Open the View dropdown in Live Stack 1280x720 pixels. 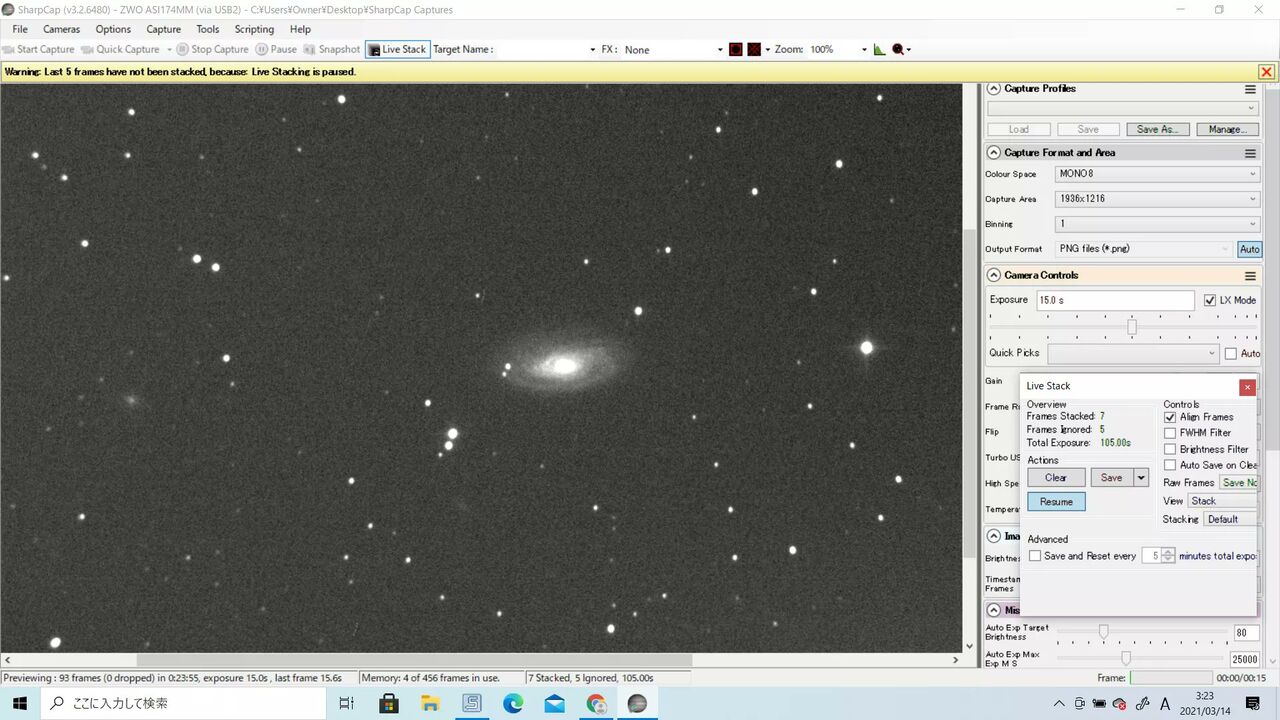tap(1221, 501)
